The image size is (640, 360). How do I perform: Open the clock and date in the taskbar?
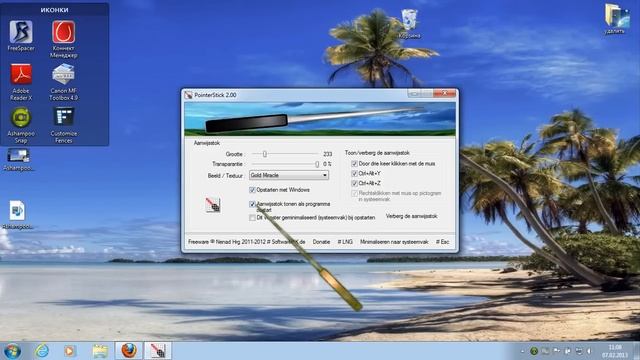(x=614, y=351)
